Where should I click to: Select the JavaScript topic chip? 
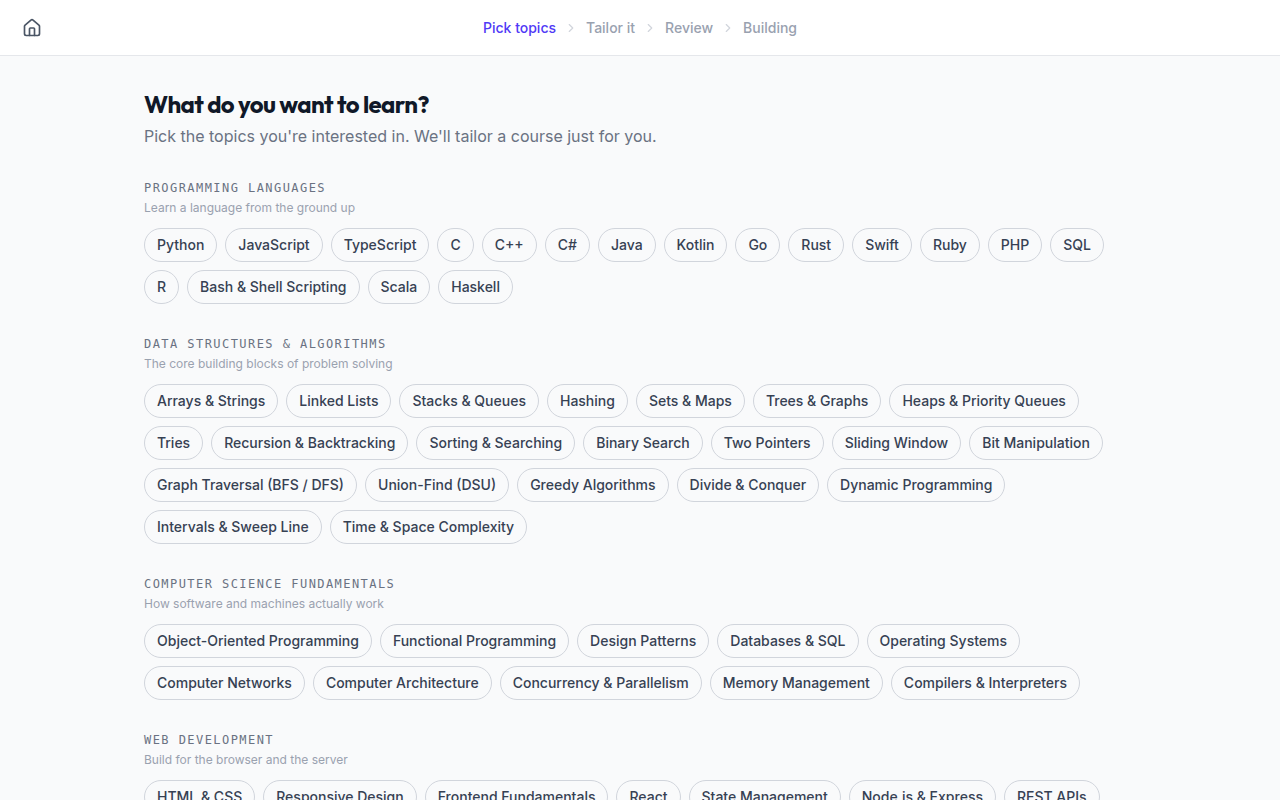pos(274,245)
